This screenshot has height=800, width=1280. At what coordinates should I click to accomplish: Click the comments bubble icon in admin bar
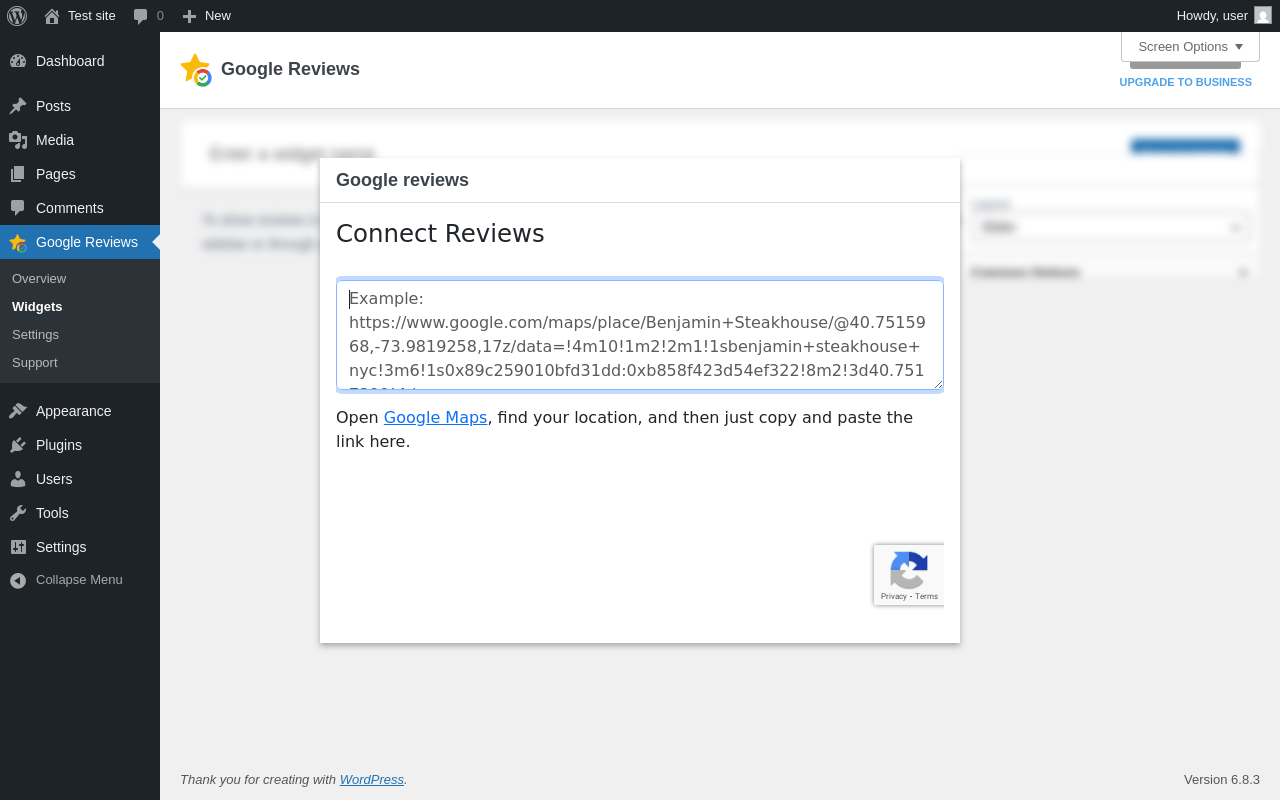(140, 16)
